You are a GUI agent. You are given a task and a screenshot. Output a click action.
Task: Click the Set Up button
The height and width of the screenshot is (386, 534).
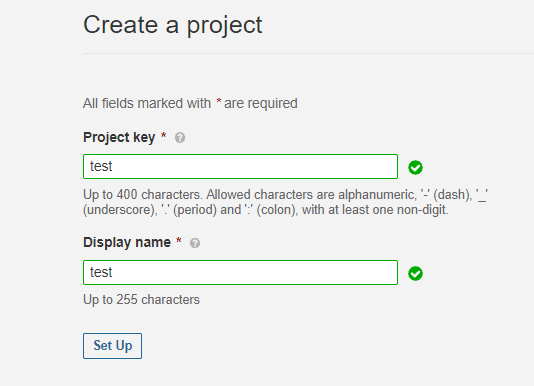coord(112,346)
